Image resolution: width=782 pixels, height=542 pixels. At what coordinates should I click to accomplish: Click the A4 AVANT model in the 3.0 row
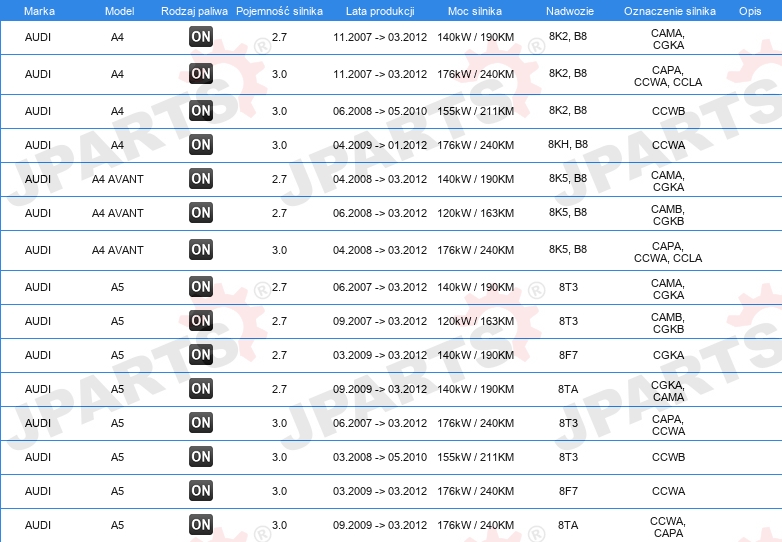118,250
